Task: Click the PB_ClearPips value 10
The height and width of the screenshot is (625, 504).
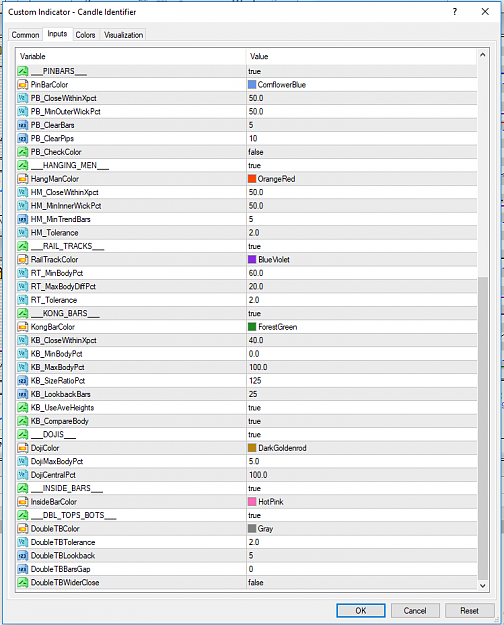Action: [253, 138]
